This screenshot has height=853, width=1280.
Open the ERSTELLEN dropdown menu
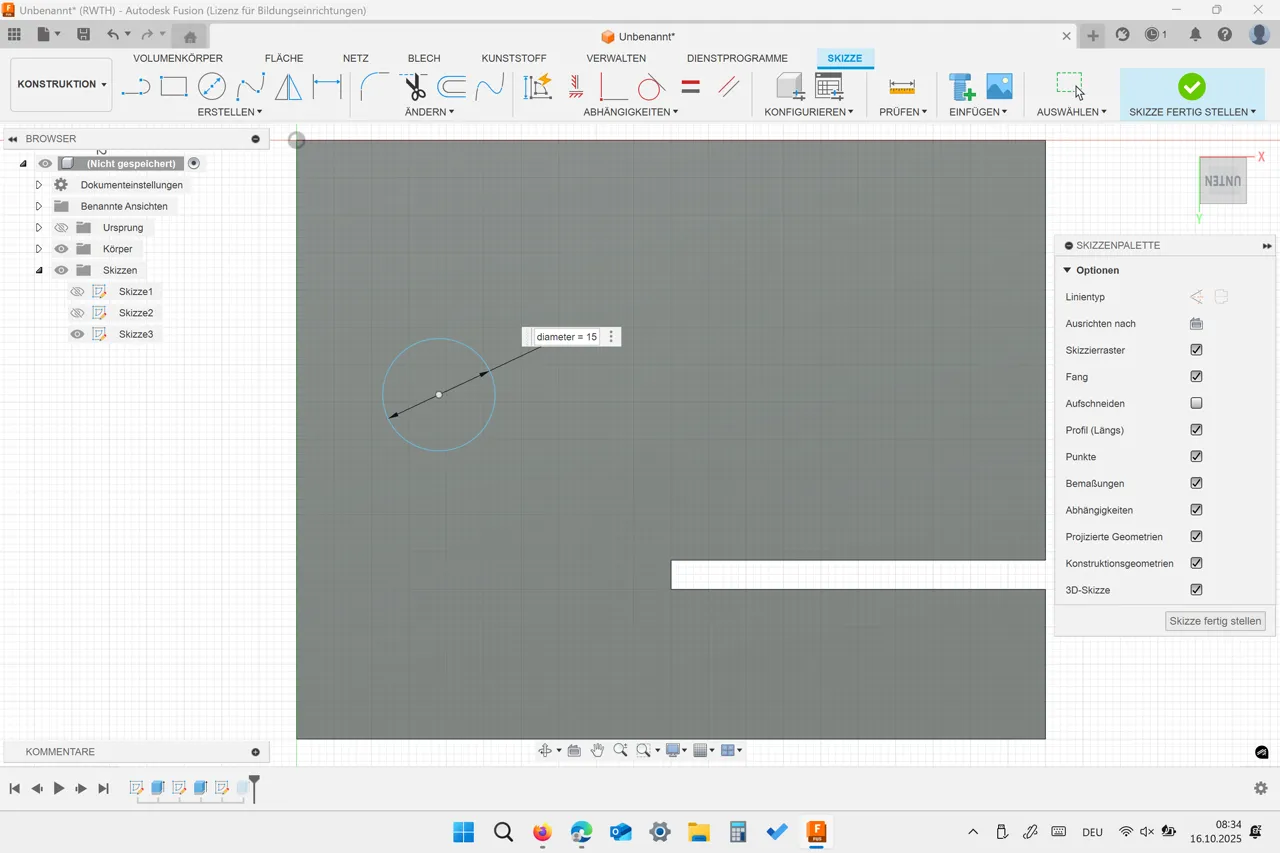point(230,112)
